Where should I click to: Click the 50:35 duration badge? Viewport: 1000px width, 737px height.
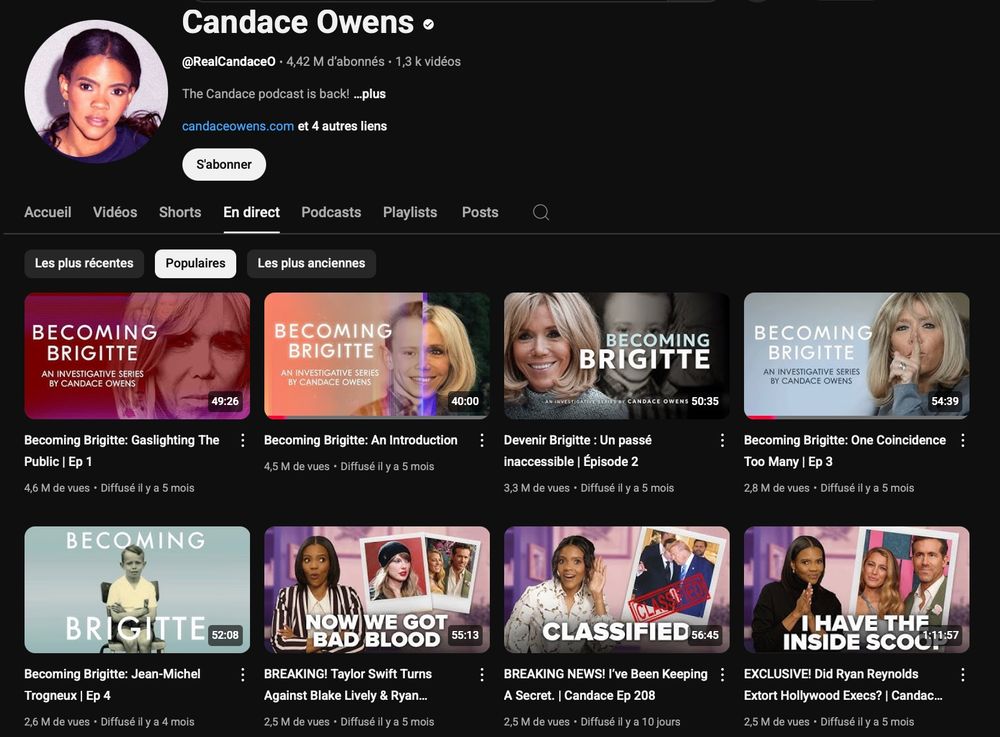[x=705, y=401]
